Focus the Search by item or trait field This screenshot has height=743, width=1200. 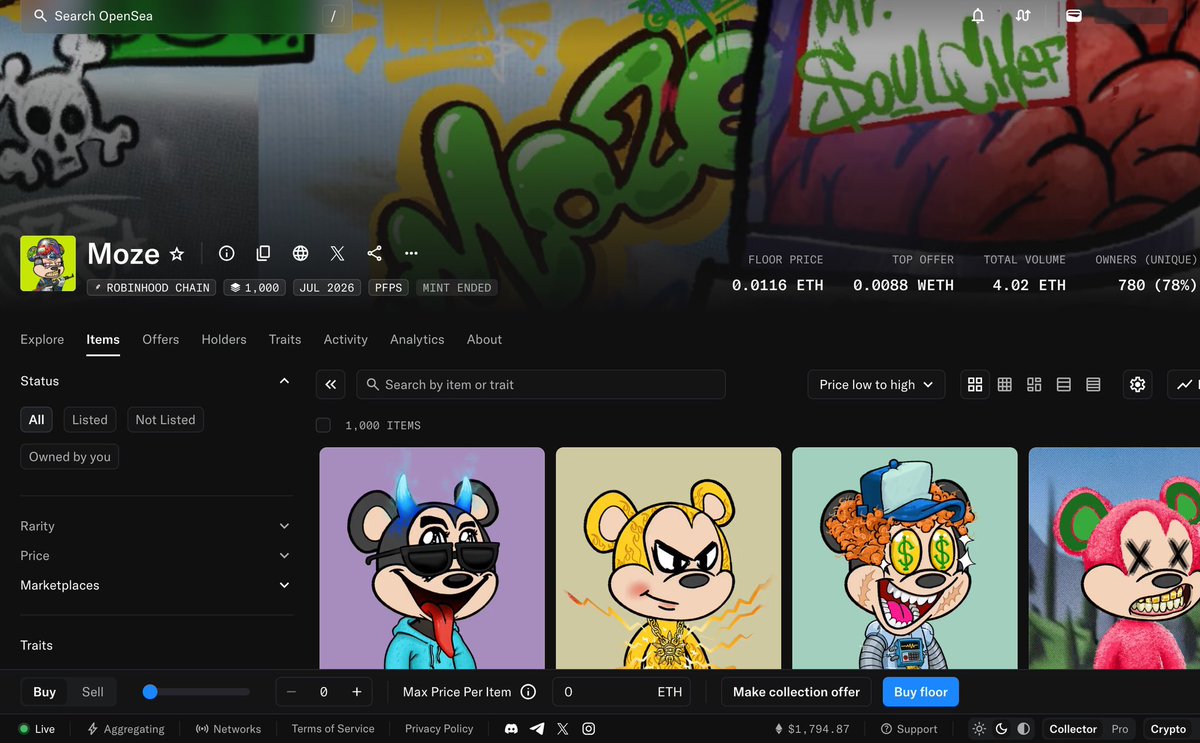(x=541, y=384)
